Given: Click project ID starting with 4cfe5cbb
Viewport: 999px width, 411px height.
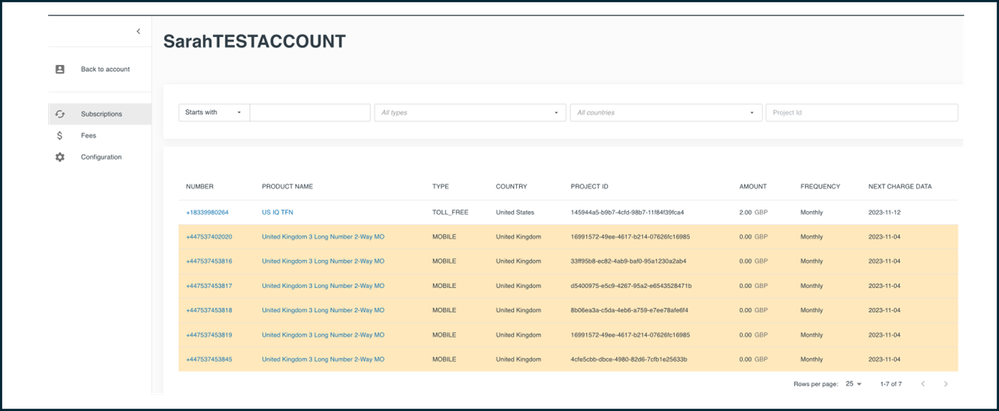Looking at the screenshot, I should 628,359.
